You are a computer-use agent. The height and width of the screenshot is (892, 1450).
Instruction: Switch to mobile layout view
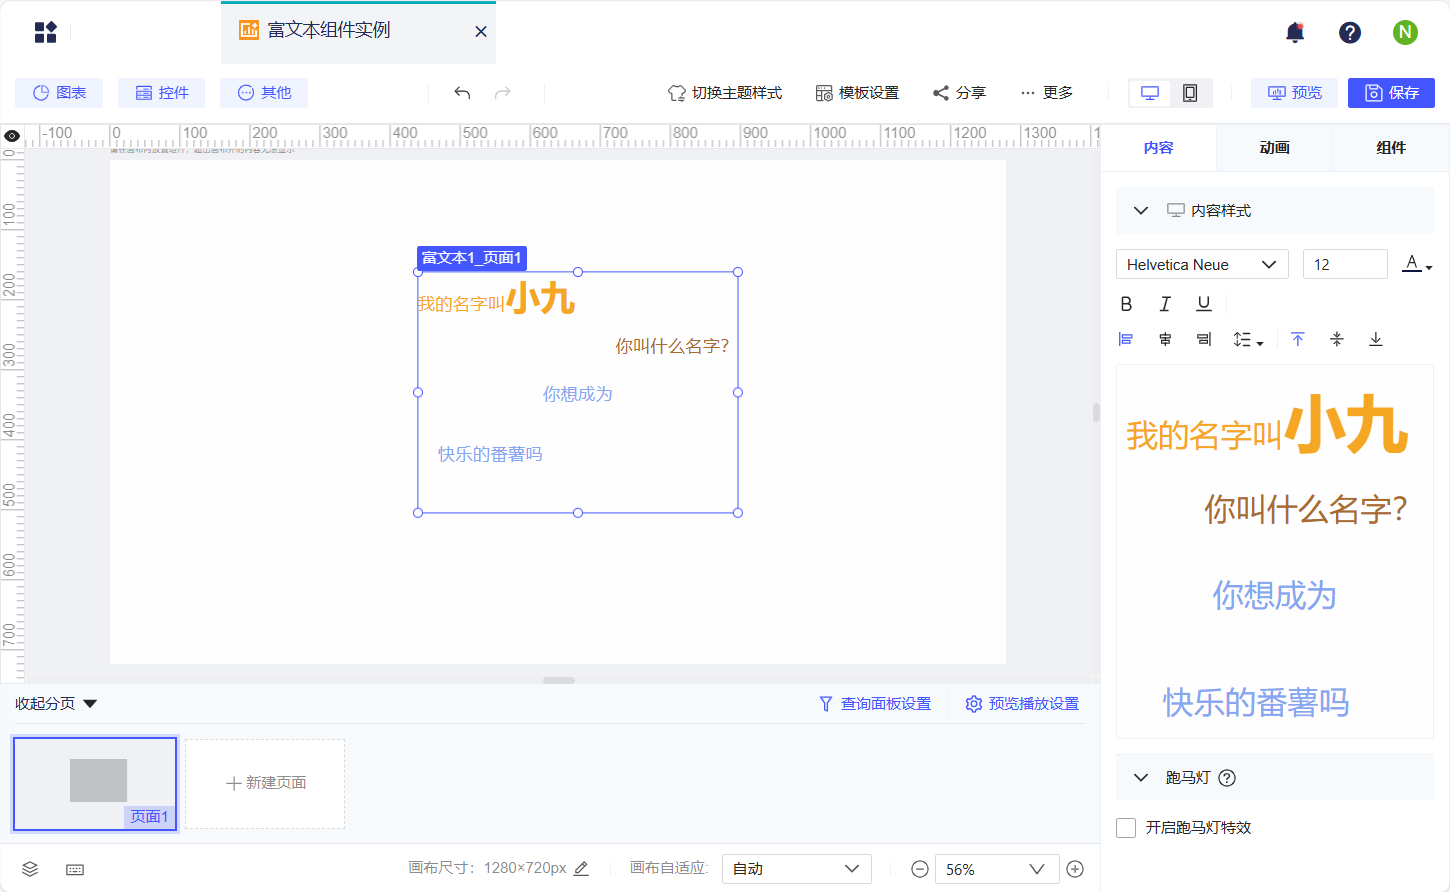[x=1190, y=93]
